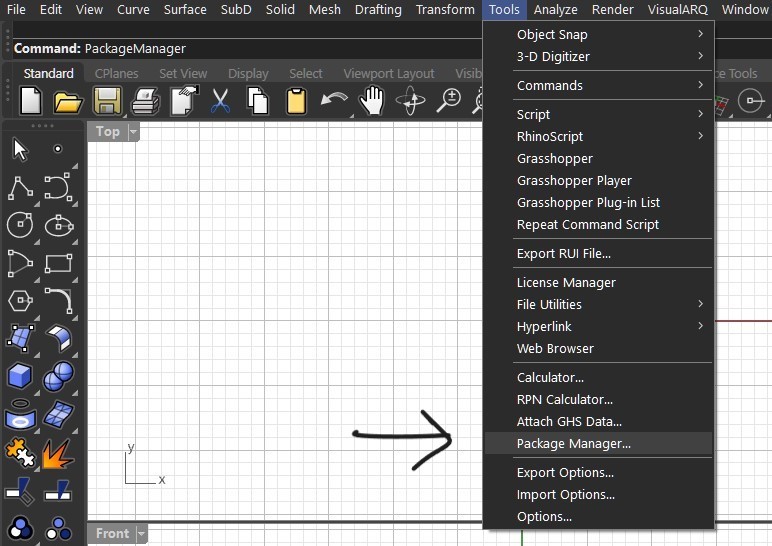Viewport: 772px width, 546px height.
Task: Expand the Object Snap submenu
Action: [598, 34]
